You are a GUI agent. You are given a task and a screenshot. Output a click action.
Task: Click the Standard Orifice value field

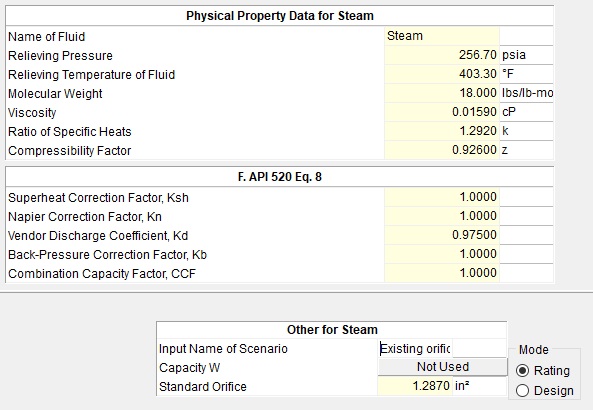point(415,386)
